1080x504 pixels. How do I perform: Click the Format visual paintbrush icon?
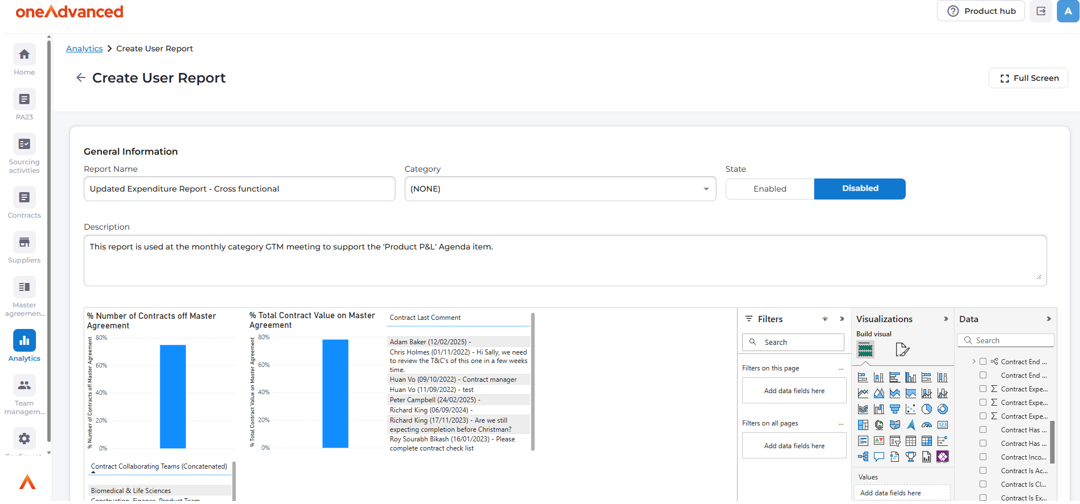coord(902,350)
